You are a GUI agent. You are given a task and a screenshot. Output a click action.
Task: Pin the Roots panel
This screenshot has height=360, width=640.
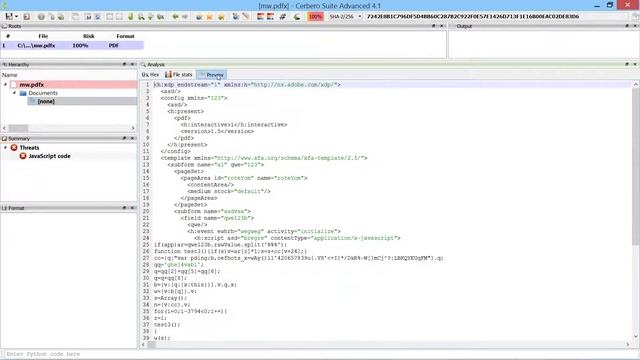[433, 26]
